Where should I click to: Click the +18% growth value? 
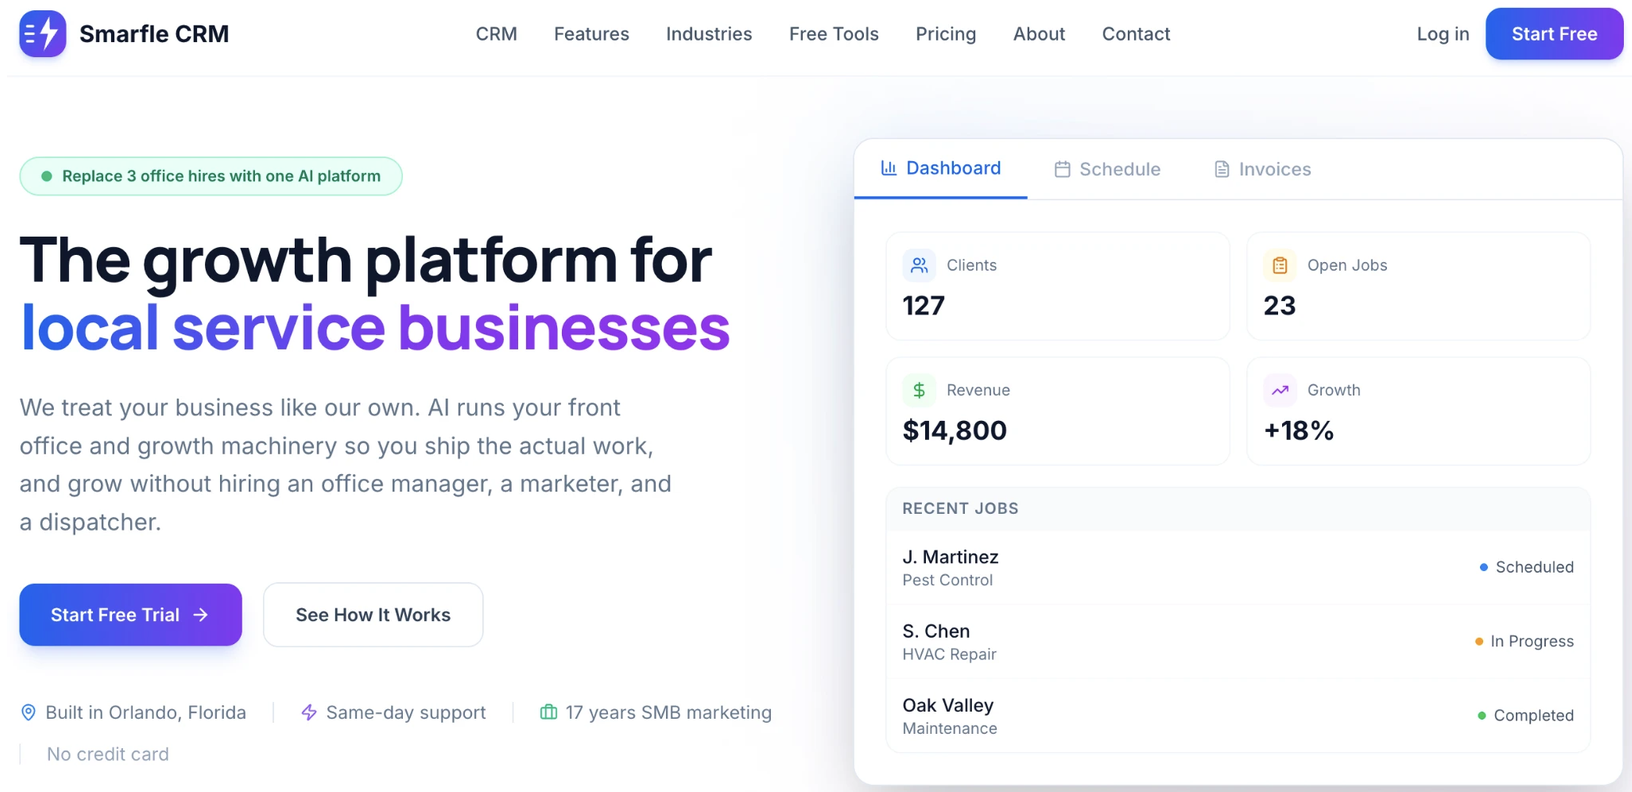pos(1298,431)
